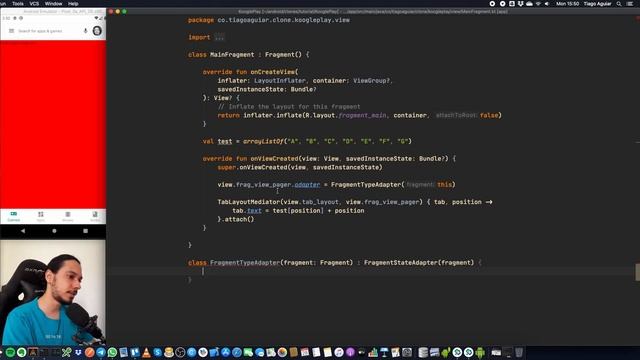Open Keynote from the dock
Viewport: 640px width, 360px height.
[x=384, y=352]
